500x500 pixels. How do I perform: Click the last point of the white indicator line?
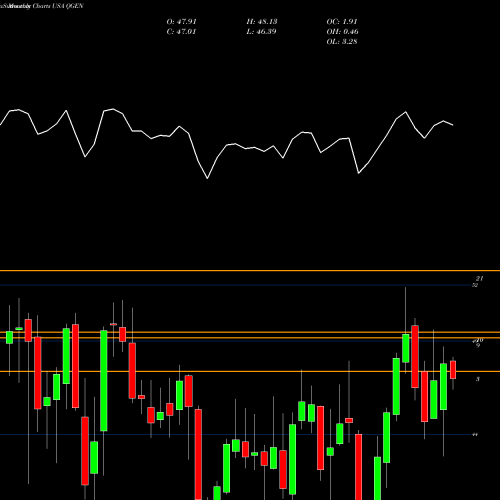pyautogui.click(x=453, y=125)
